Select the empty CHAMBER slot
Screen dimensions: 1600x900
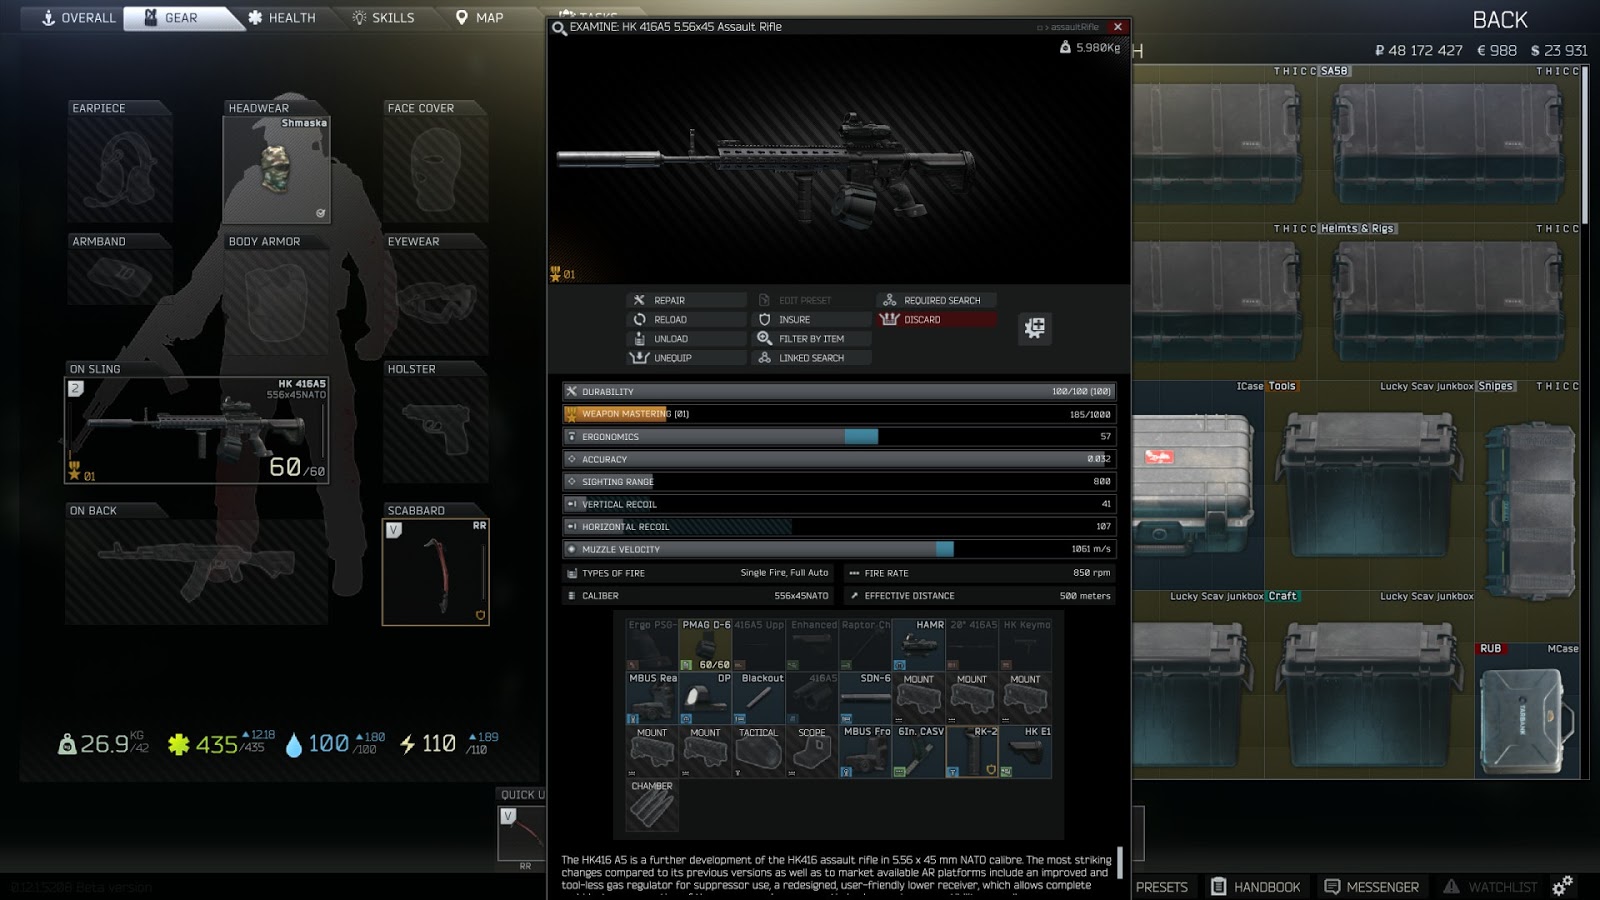(652, 806)
